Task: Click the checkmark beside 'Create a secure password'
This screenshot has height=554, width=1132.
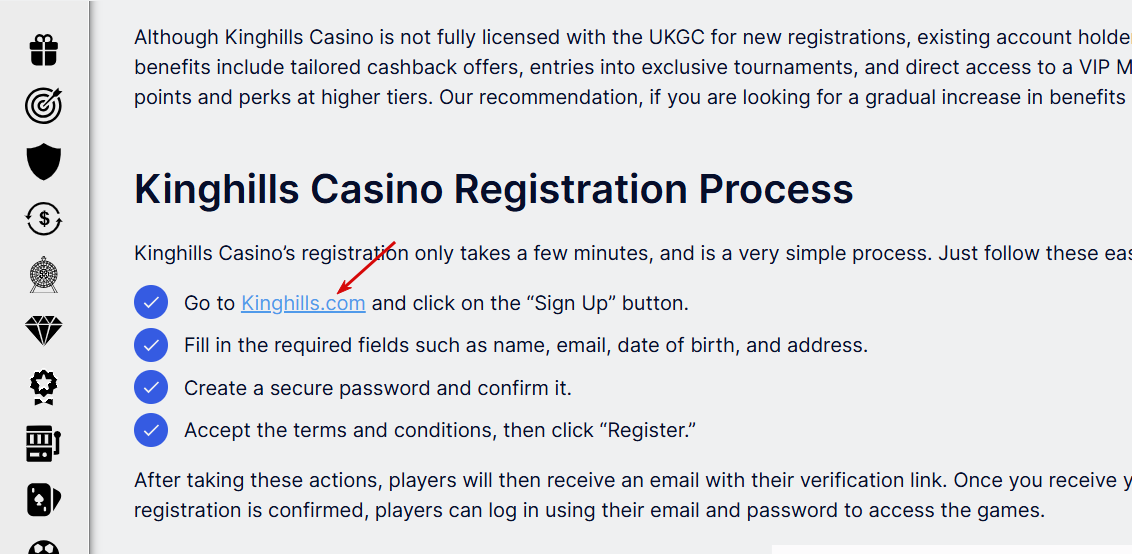Action: (x=150, y=387)
